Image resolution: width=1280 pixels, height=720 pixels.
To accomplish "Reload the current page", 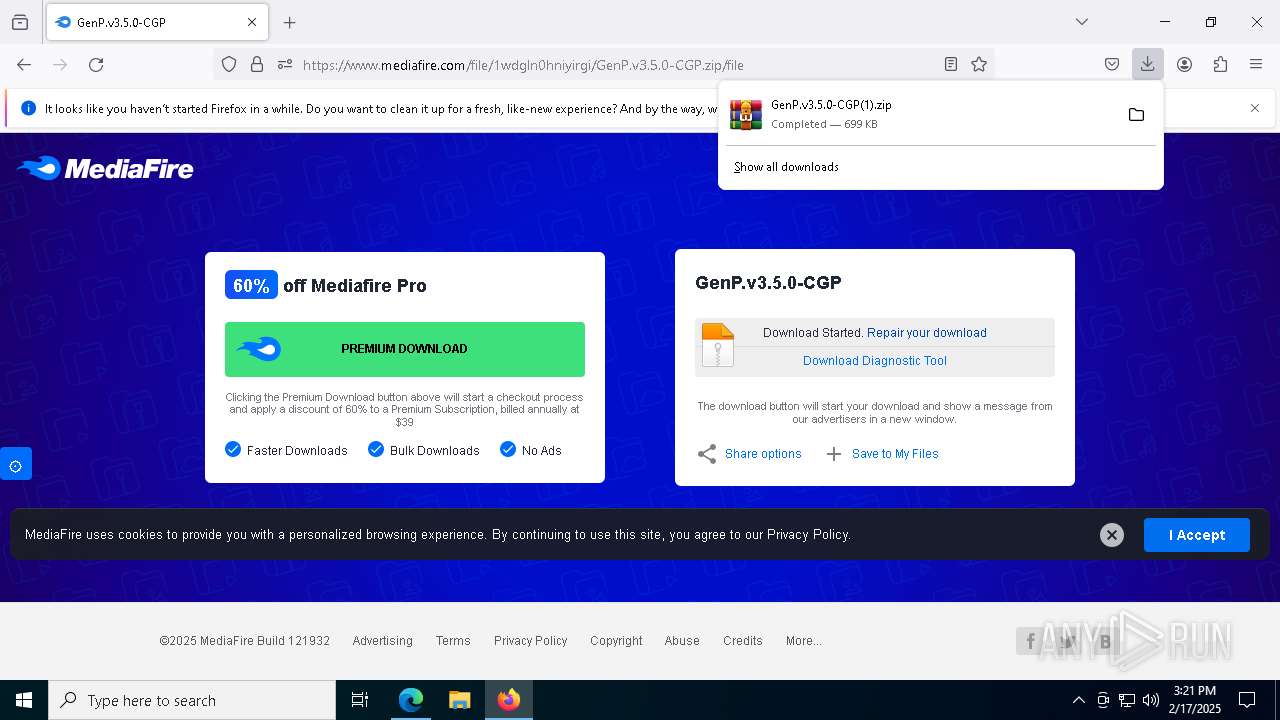I will tap(96, 64).
